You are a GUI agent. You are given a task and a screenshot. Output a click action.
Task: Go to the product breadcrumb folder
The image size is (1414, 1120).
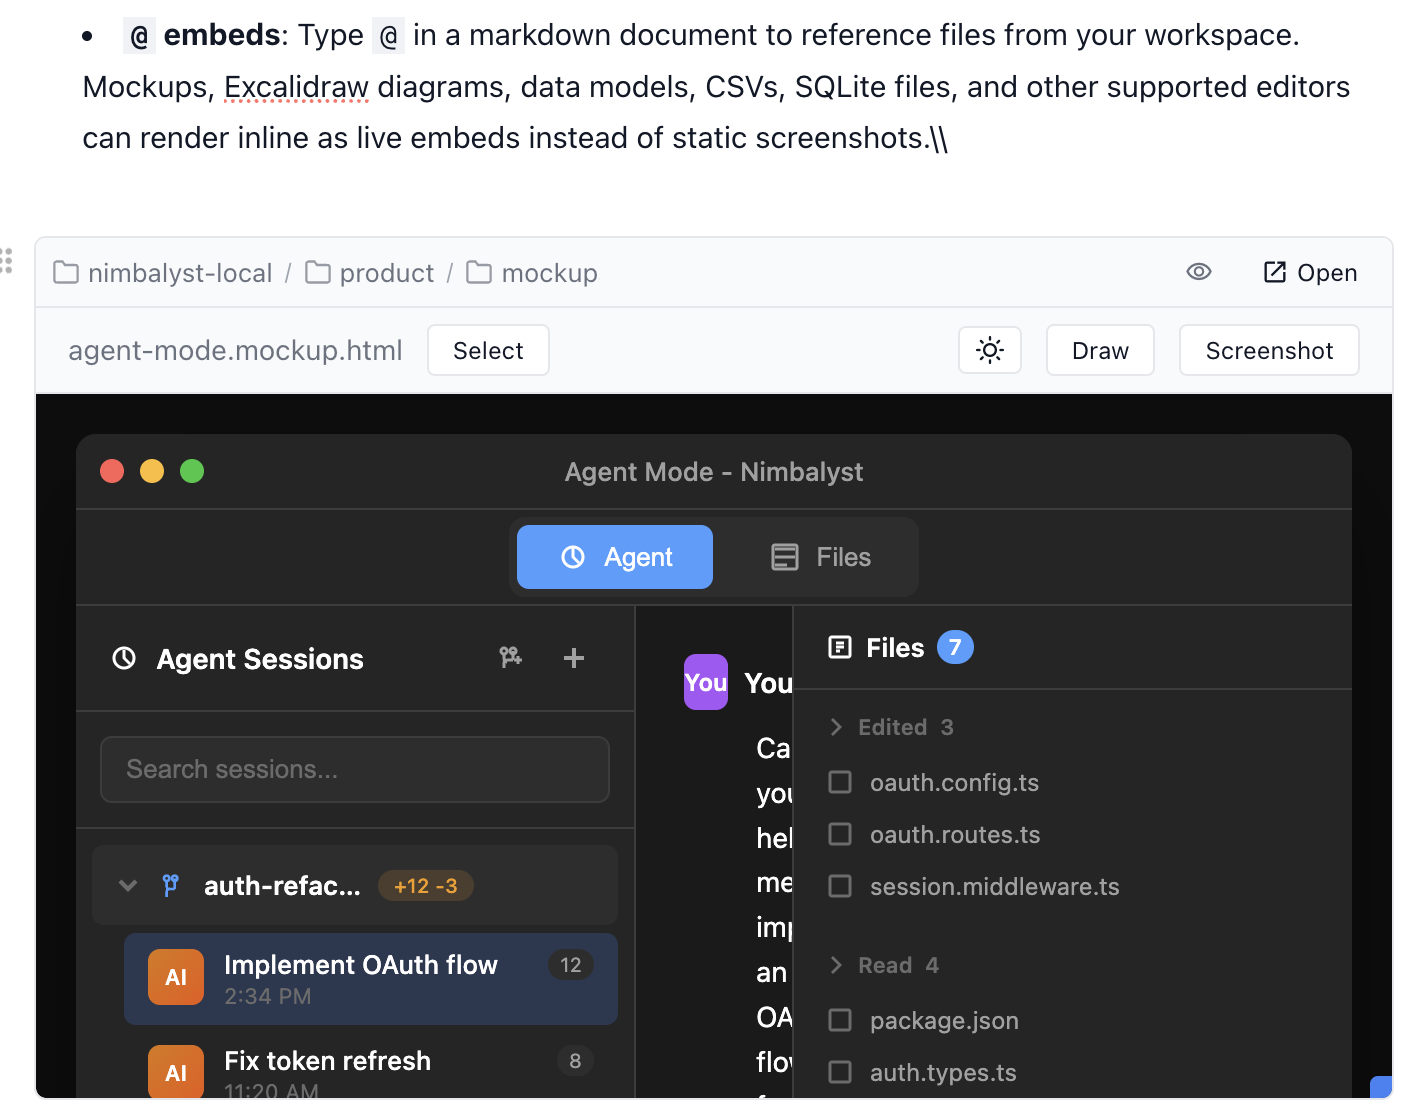[369, 273]
